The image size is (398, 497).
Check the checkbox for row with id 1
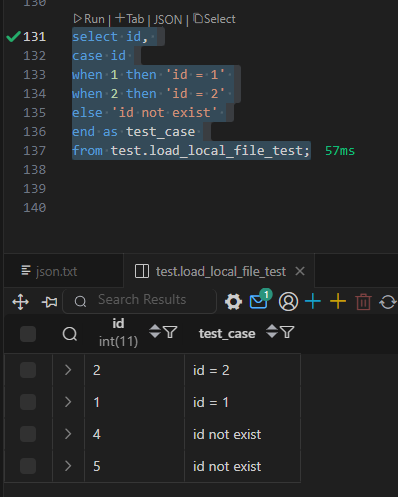pyautogui.click(x=28, y=402)
